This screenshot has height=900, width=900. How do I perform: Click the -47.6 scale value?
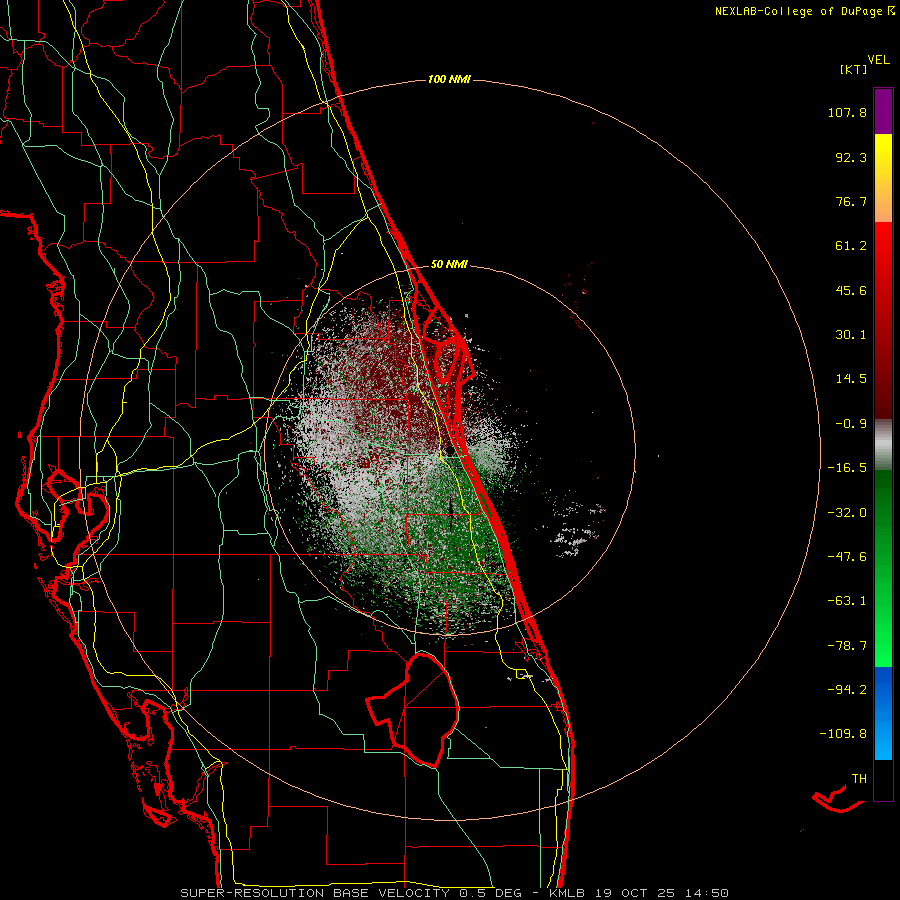847,557
